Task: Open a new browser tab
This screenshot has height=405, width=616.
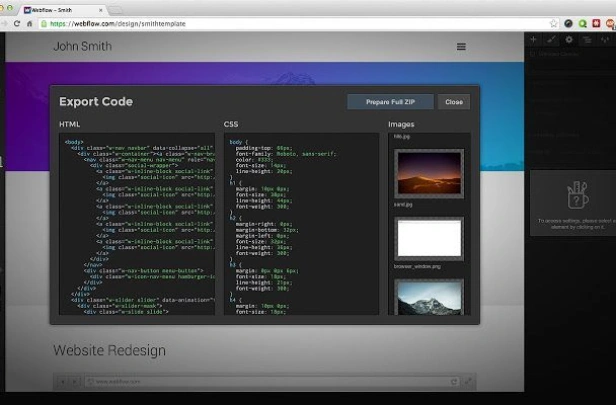Action: click(x=115, y=10)
